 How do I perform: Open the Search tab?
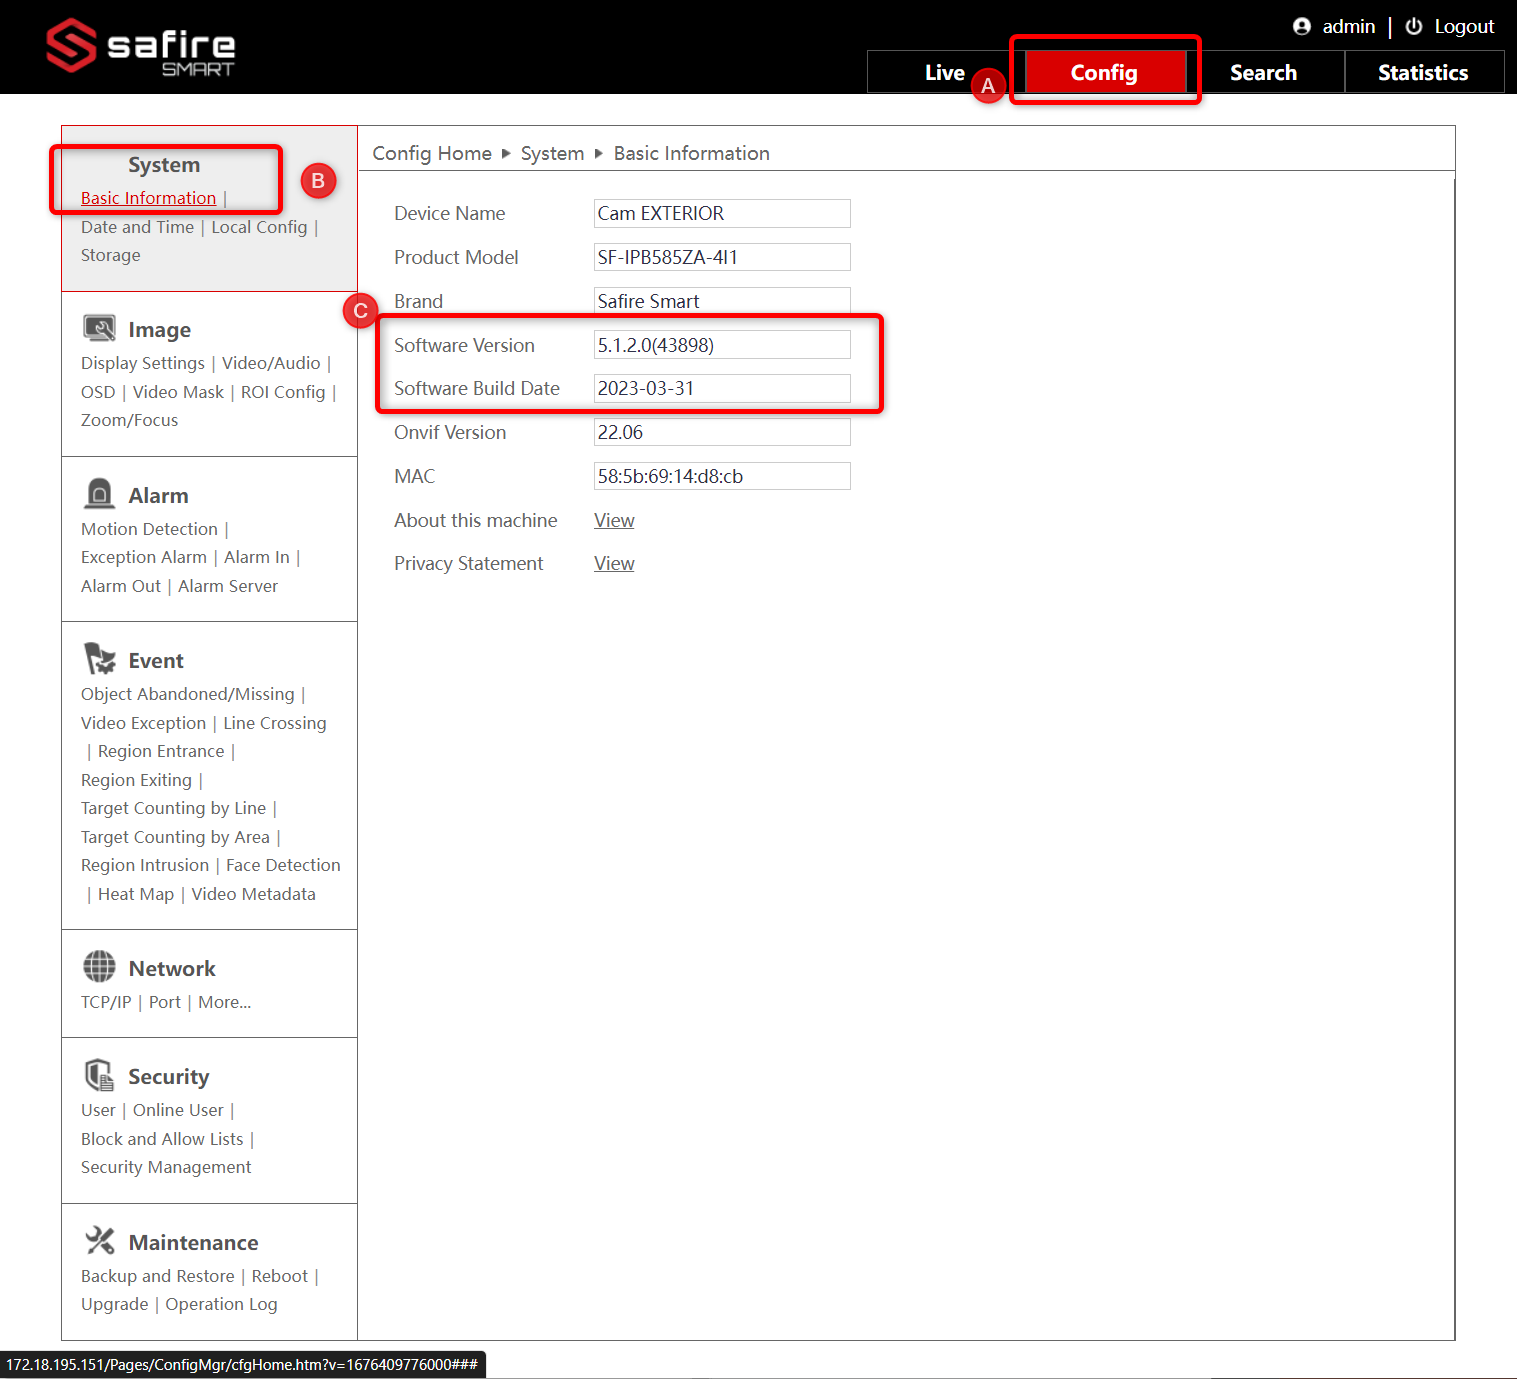coord(1263,73)
